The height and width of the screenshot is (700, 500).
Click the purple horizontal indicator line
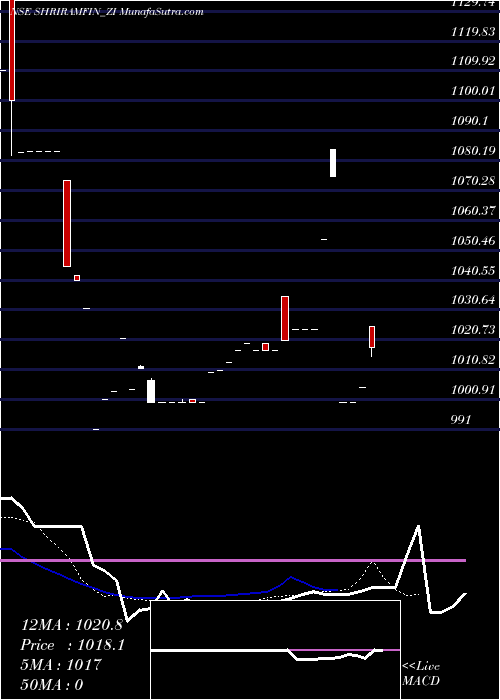pyautogui.click(x=233, y=560)
